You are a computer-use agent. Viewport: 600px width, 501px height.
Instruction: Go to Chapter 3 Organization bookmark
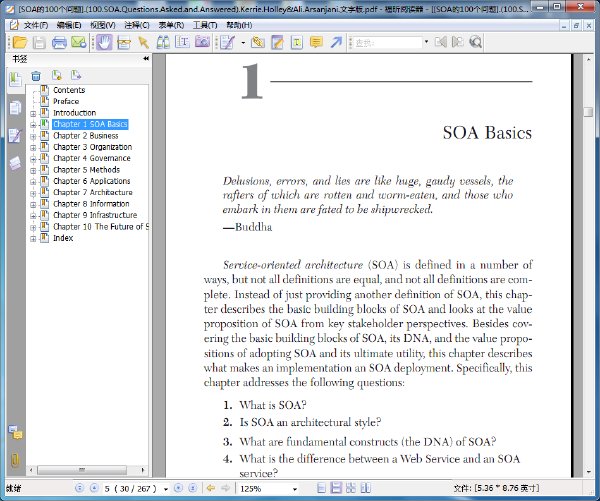tap(92, 147)
